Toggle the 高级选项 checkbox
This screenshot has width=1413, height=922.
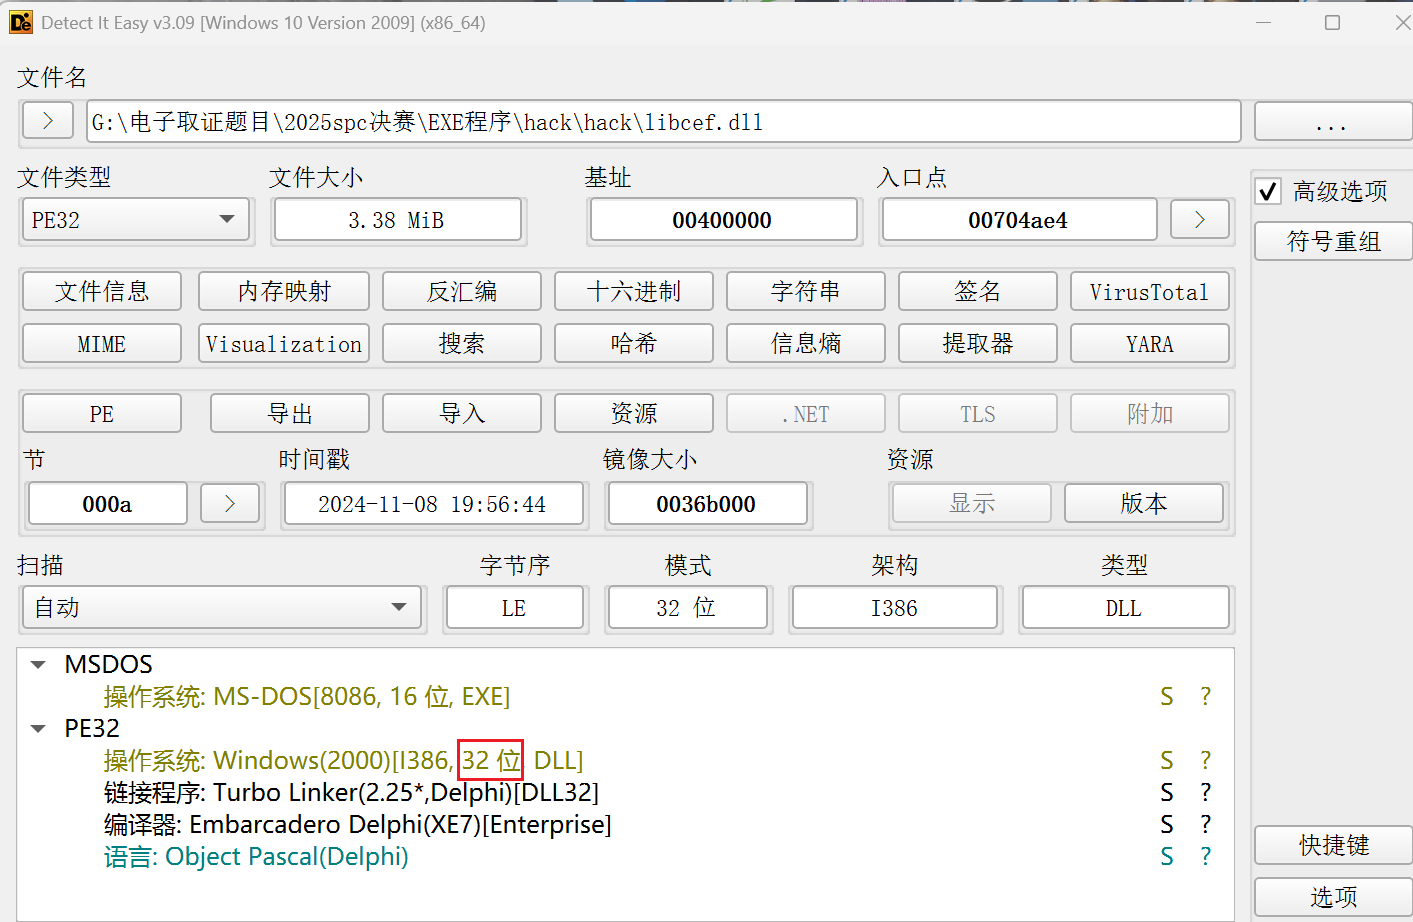[x=1268, y=192]
